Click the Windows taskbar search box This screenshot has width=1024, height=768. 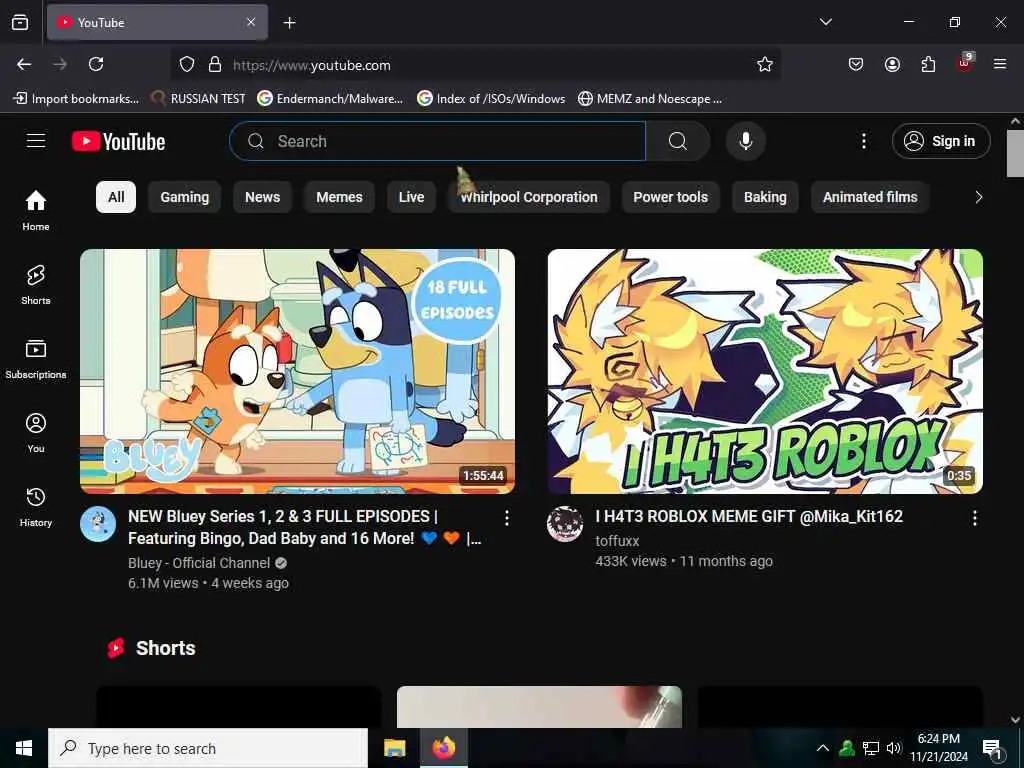coord(208,748)
